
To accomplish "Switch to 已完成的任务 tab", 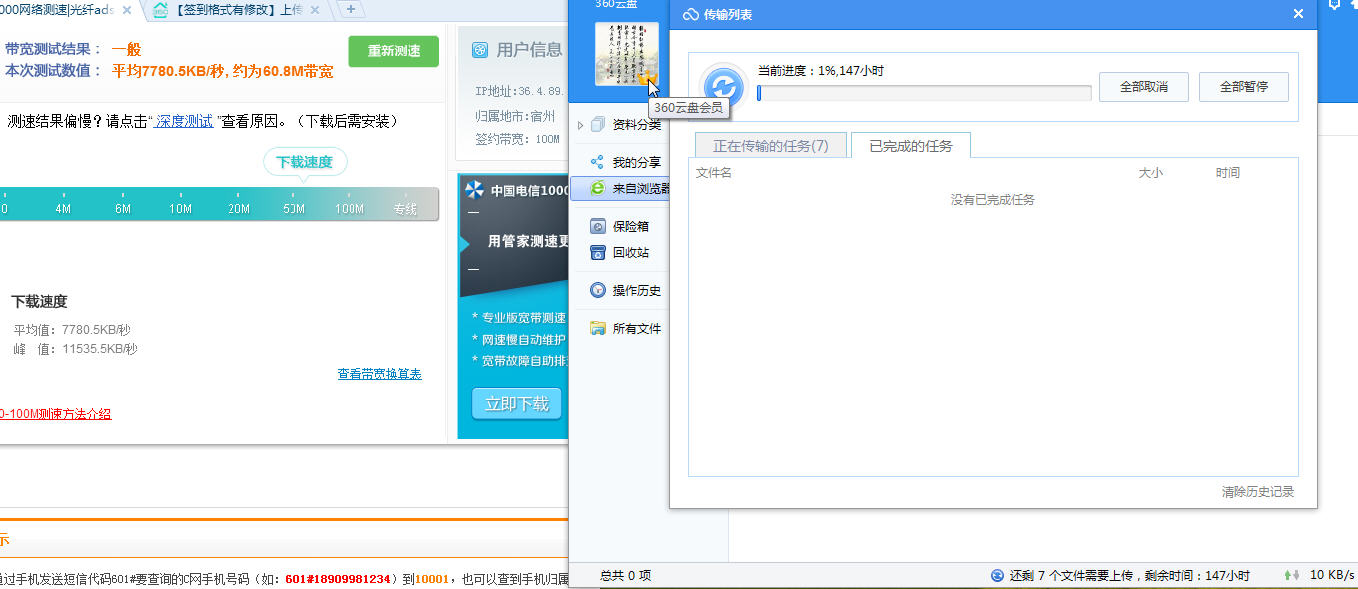I will pos(911,146).
